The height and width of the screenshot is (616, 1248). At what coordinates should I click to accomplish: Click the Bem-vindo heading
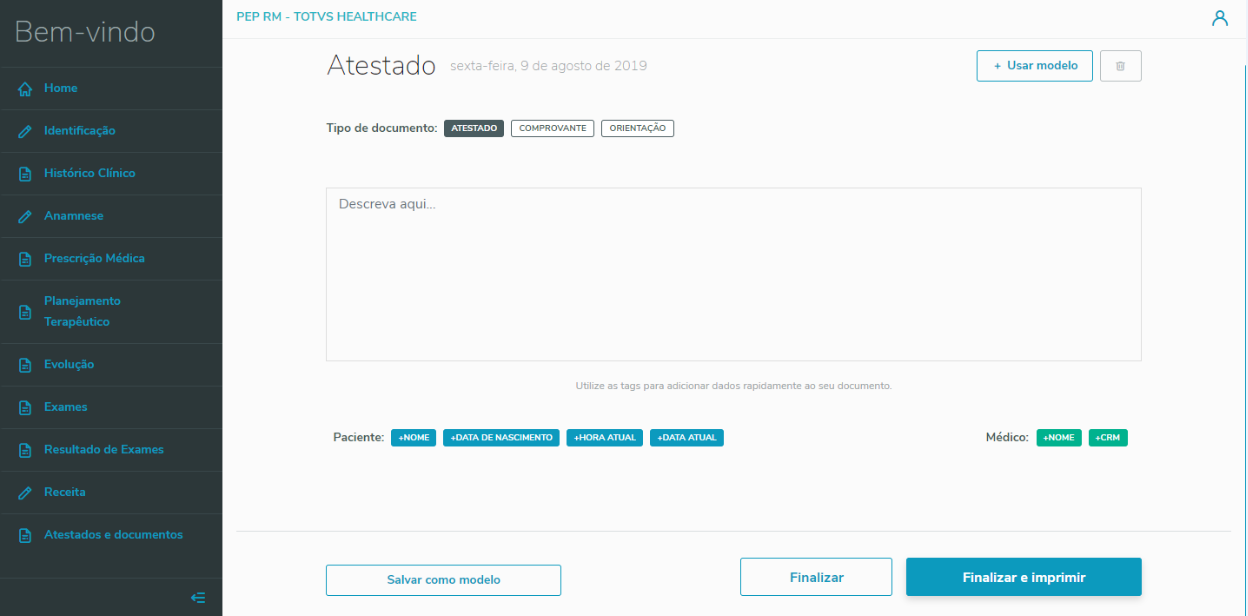click(85, 32)
